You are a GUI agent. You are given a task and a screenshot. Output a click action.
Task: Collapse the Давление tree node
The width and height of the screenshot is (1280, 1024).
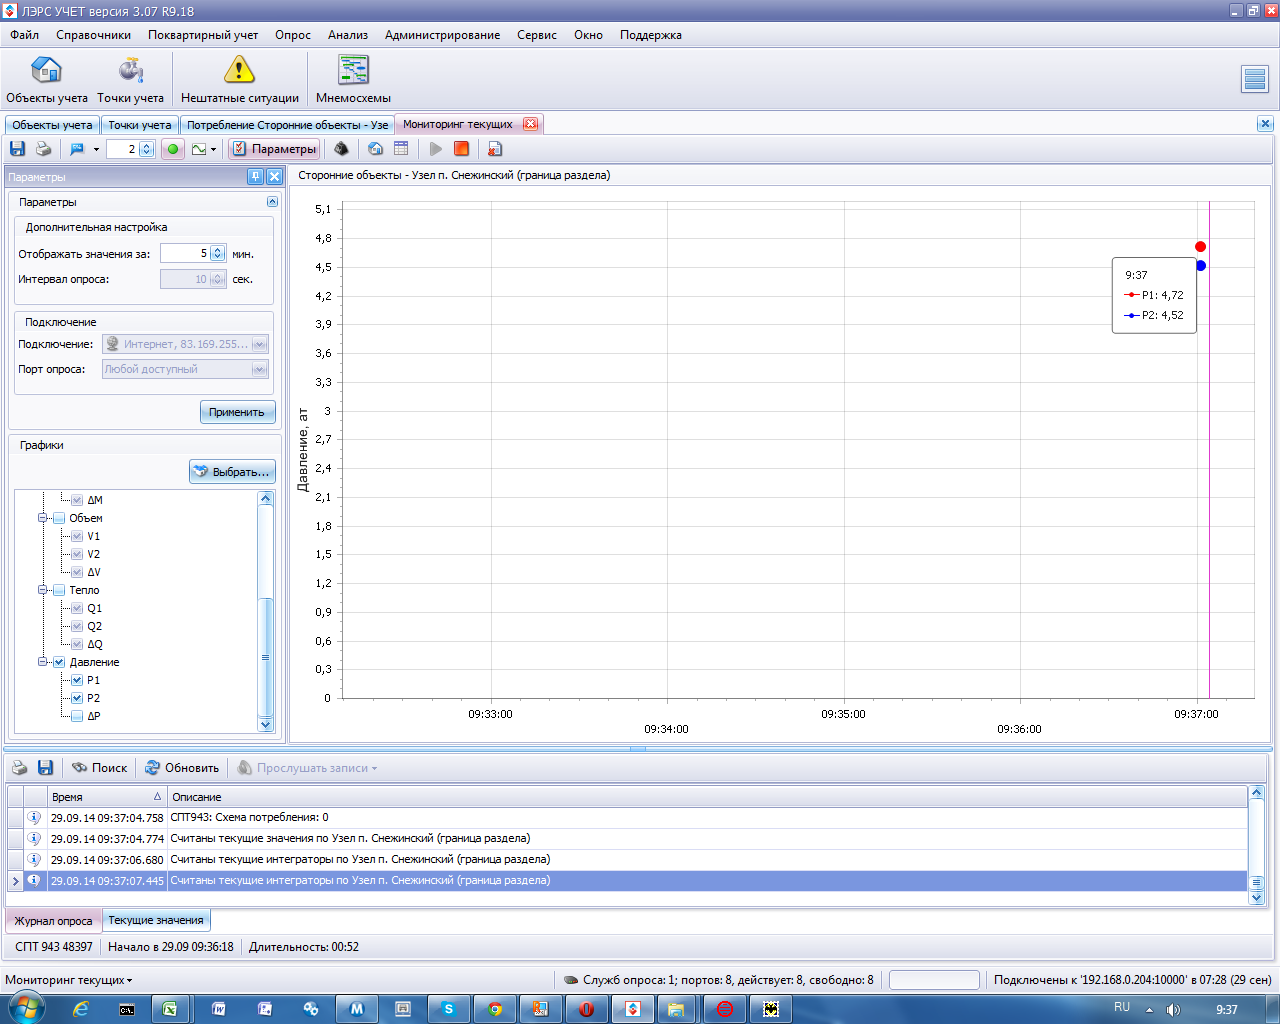click(43, 662)
